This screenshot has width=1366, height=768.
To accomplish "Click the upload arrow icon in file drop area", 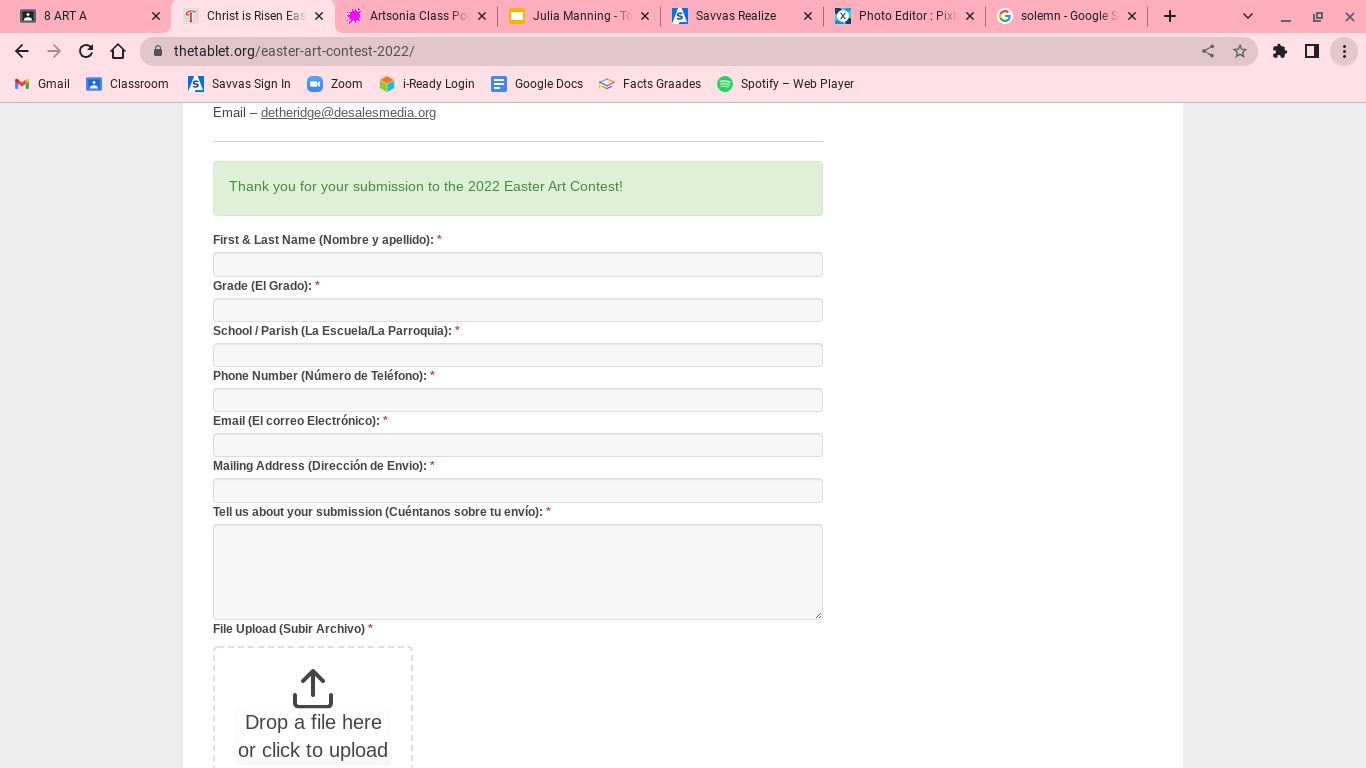I will coord(312,689).
